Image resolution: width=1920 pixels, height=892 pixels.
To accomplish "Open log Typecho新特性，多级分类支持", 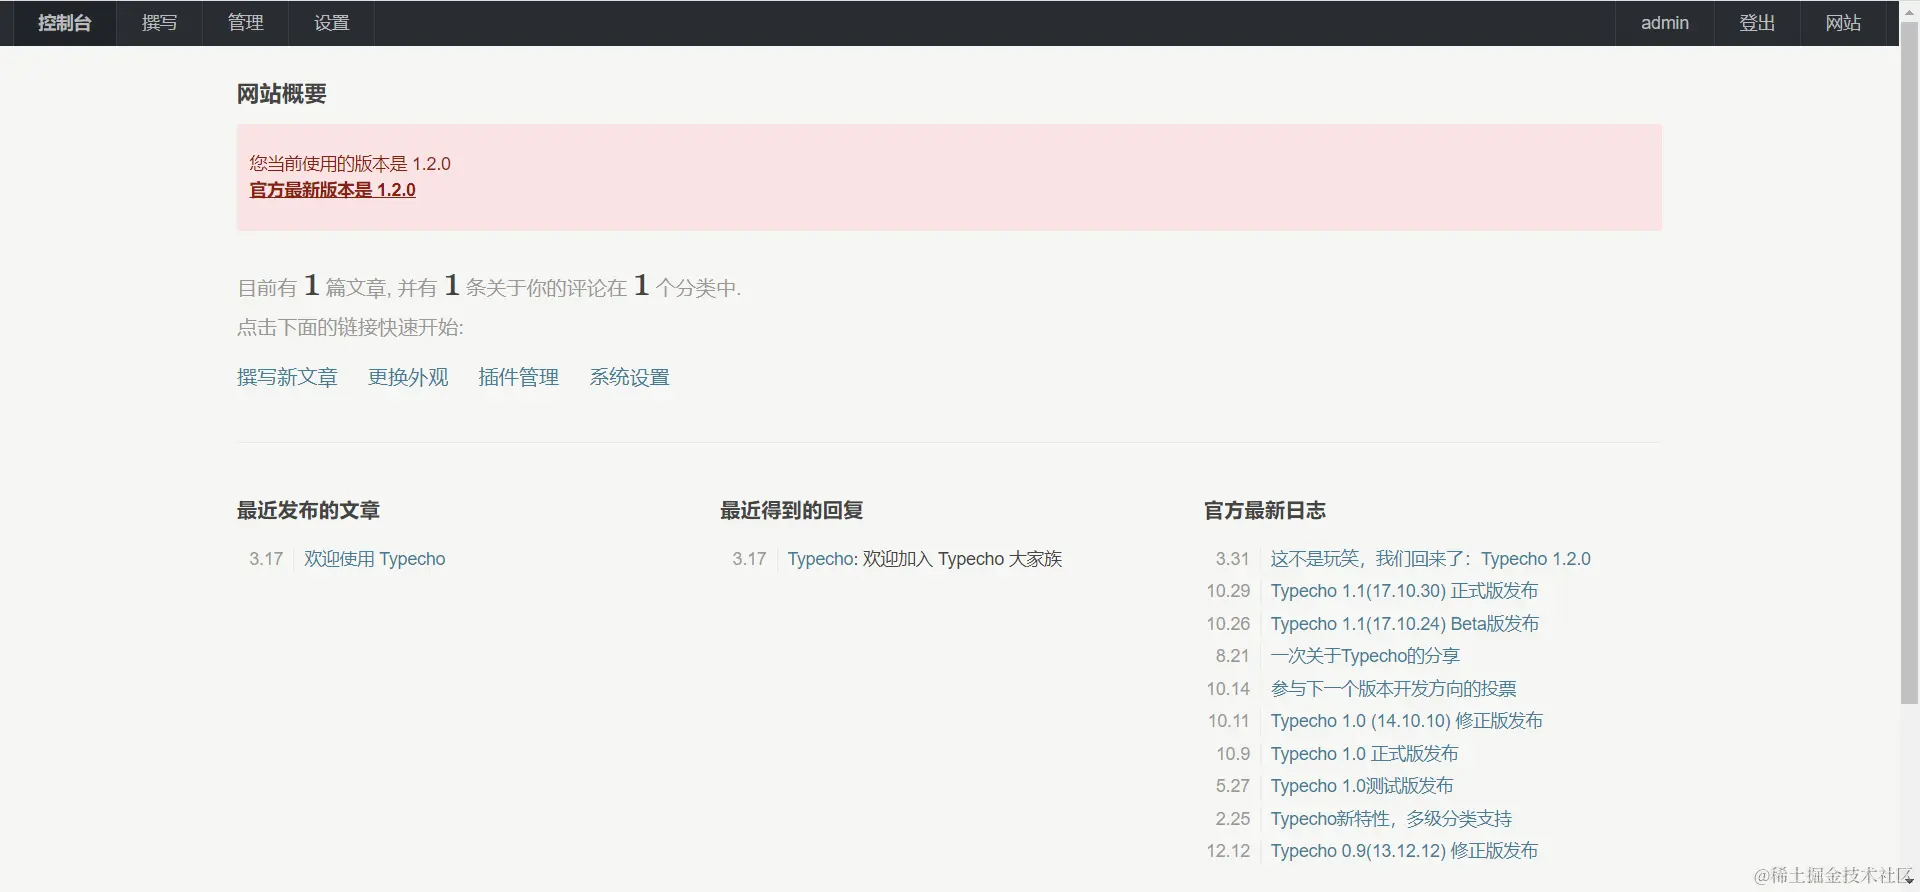I will coord(1391,819).
